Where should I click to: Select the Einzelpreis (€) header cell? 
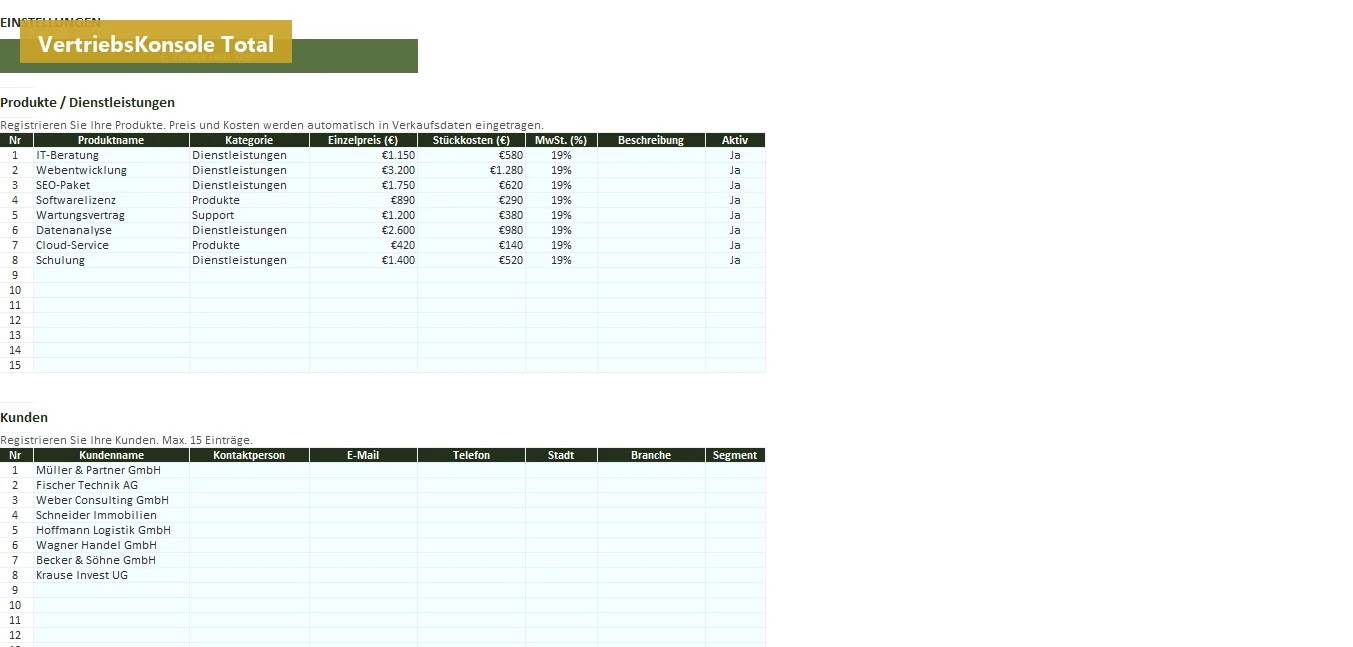[x=363, y=140]
